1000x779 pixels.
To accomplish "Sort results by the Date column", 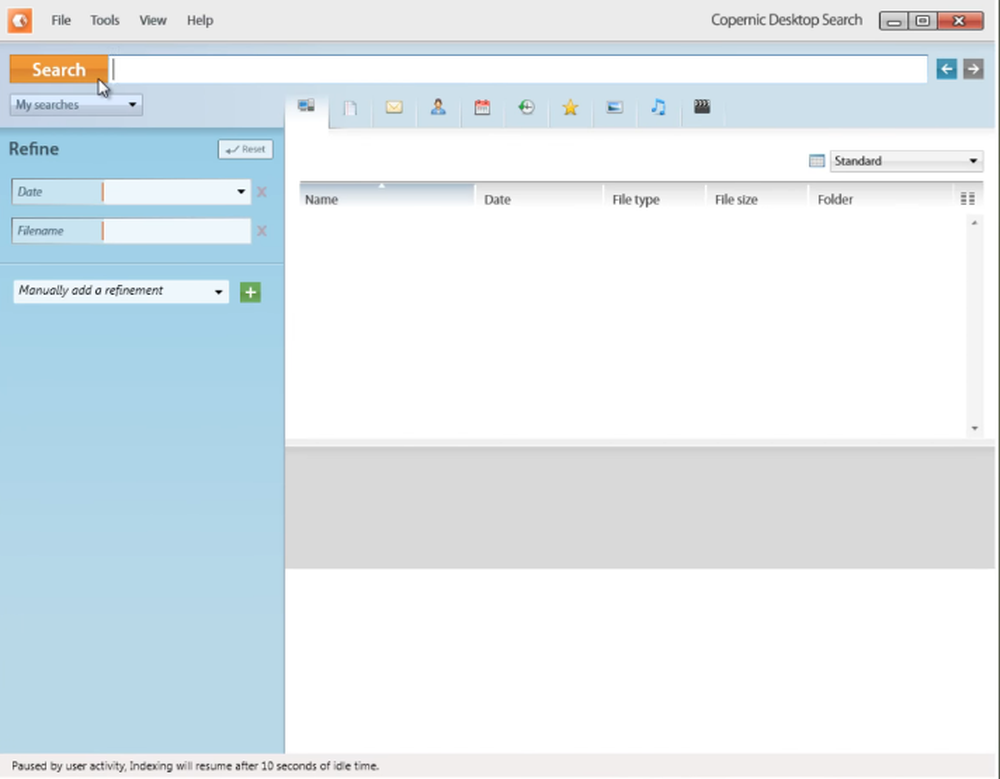I will (540, 199).
